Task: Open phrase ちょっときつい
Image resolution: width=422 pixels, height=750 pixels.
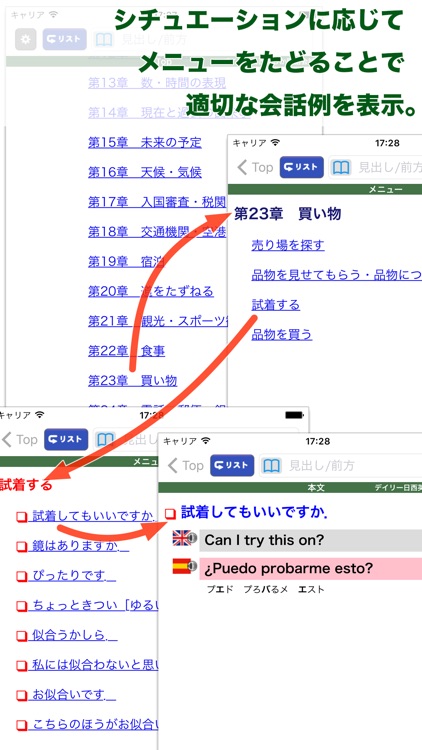Action: click(93, 606)
